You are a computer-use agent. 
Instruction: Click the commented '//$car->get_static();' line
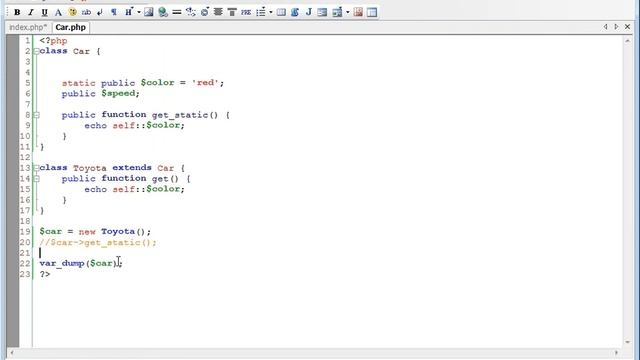point(98,242)
